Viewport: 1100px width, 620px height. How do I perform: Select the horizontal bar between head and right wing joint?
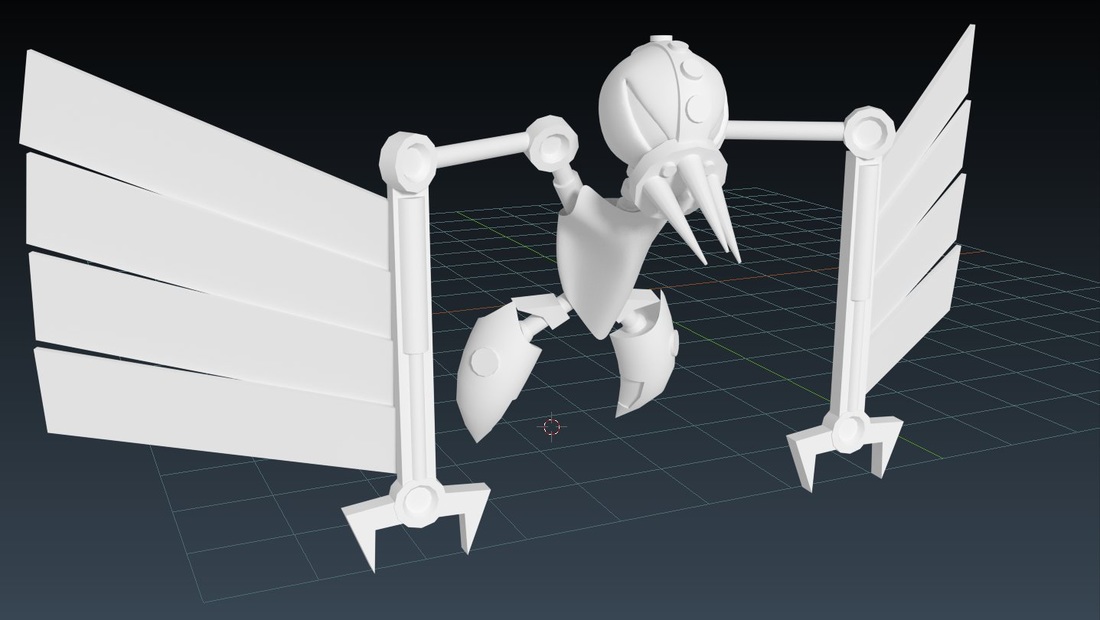pos(786,130)
